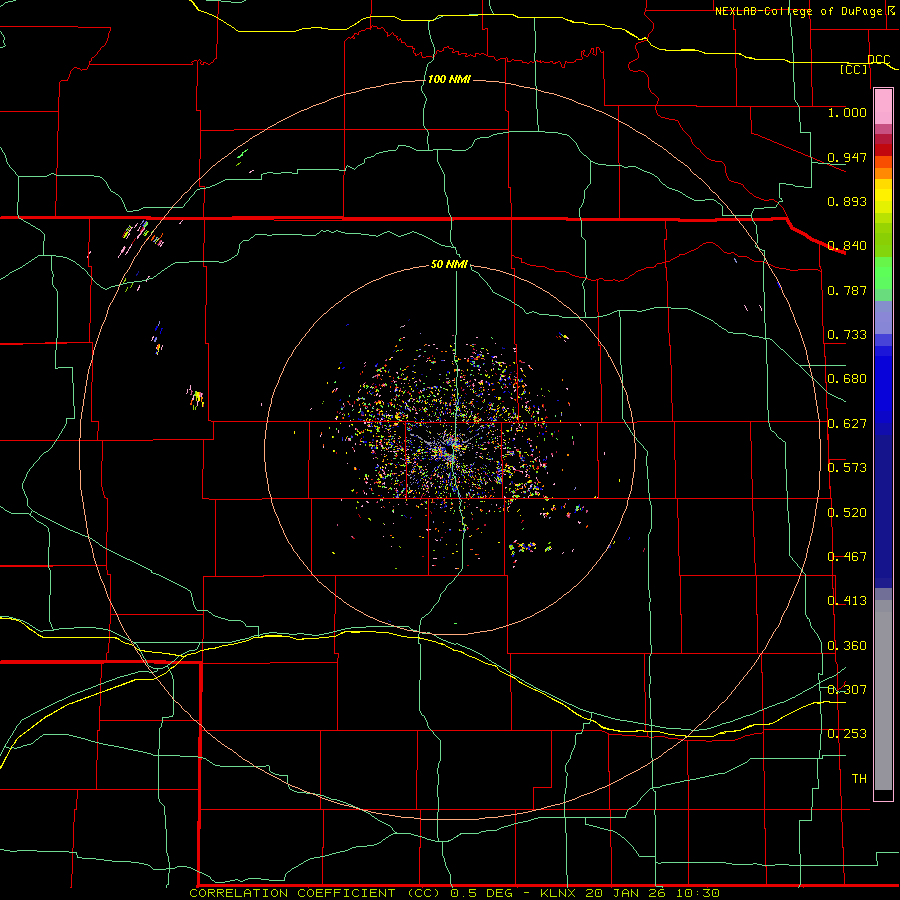The height and width of the screenshot is (900, 900).
Task: Click the radar site center of the echo cluster
Action: tap(451, 449)
